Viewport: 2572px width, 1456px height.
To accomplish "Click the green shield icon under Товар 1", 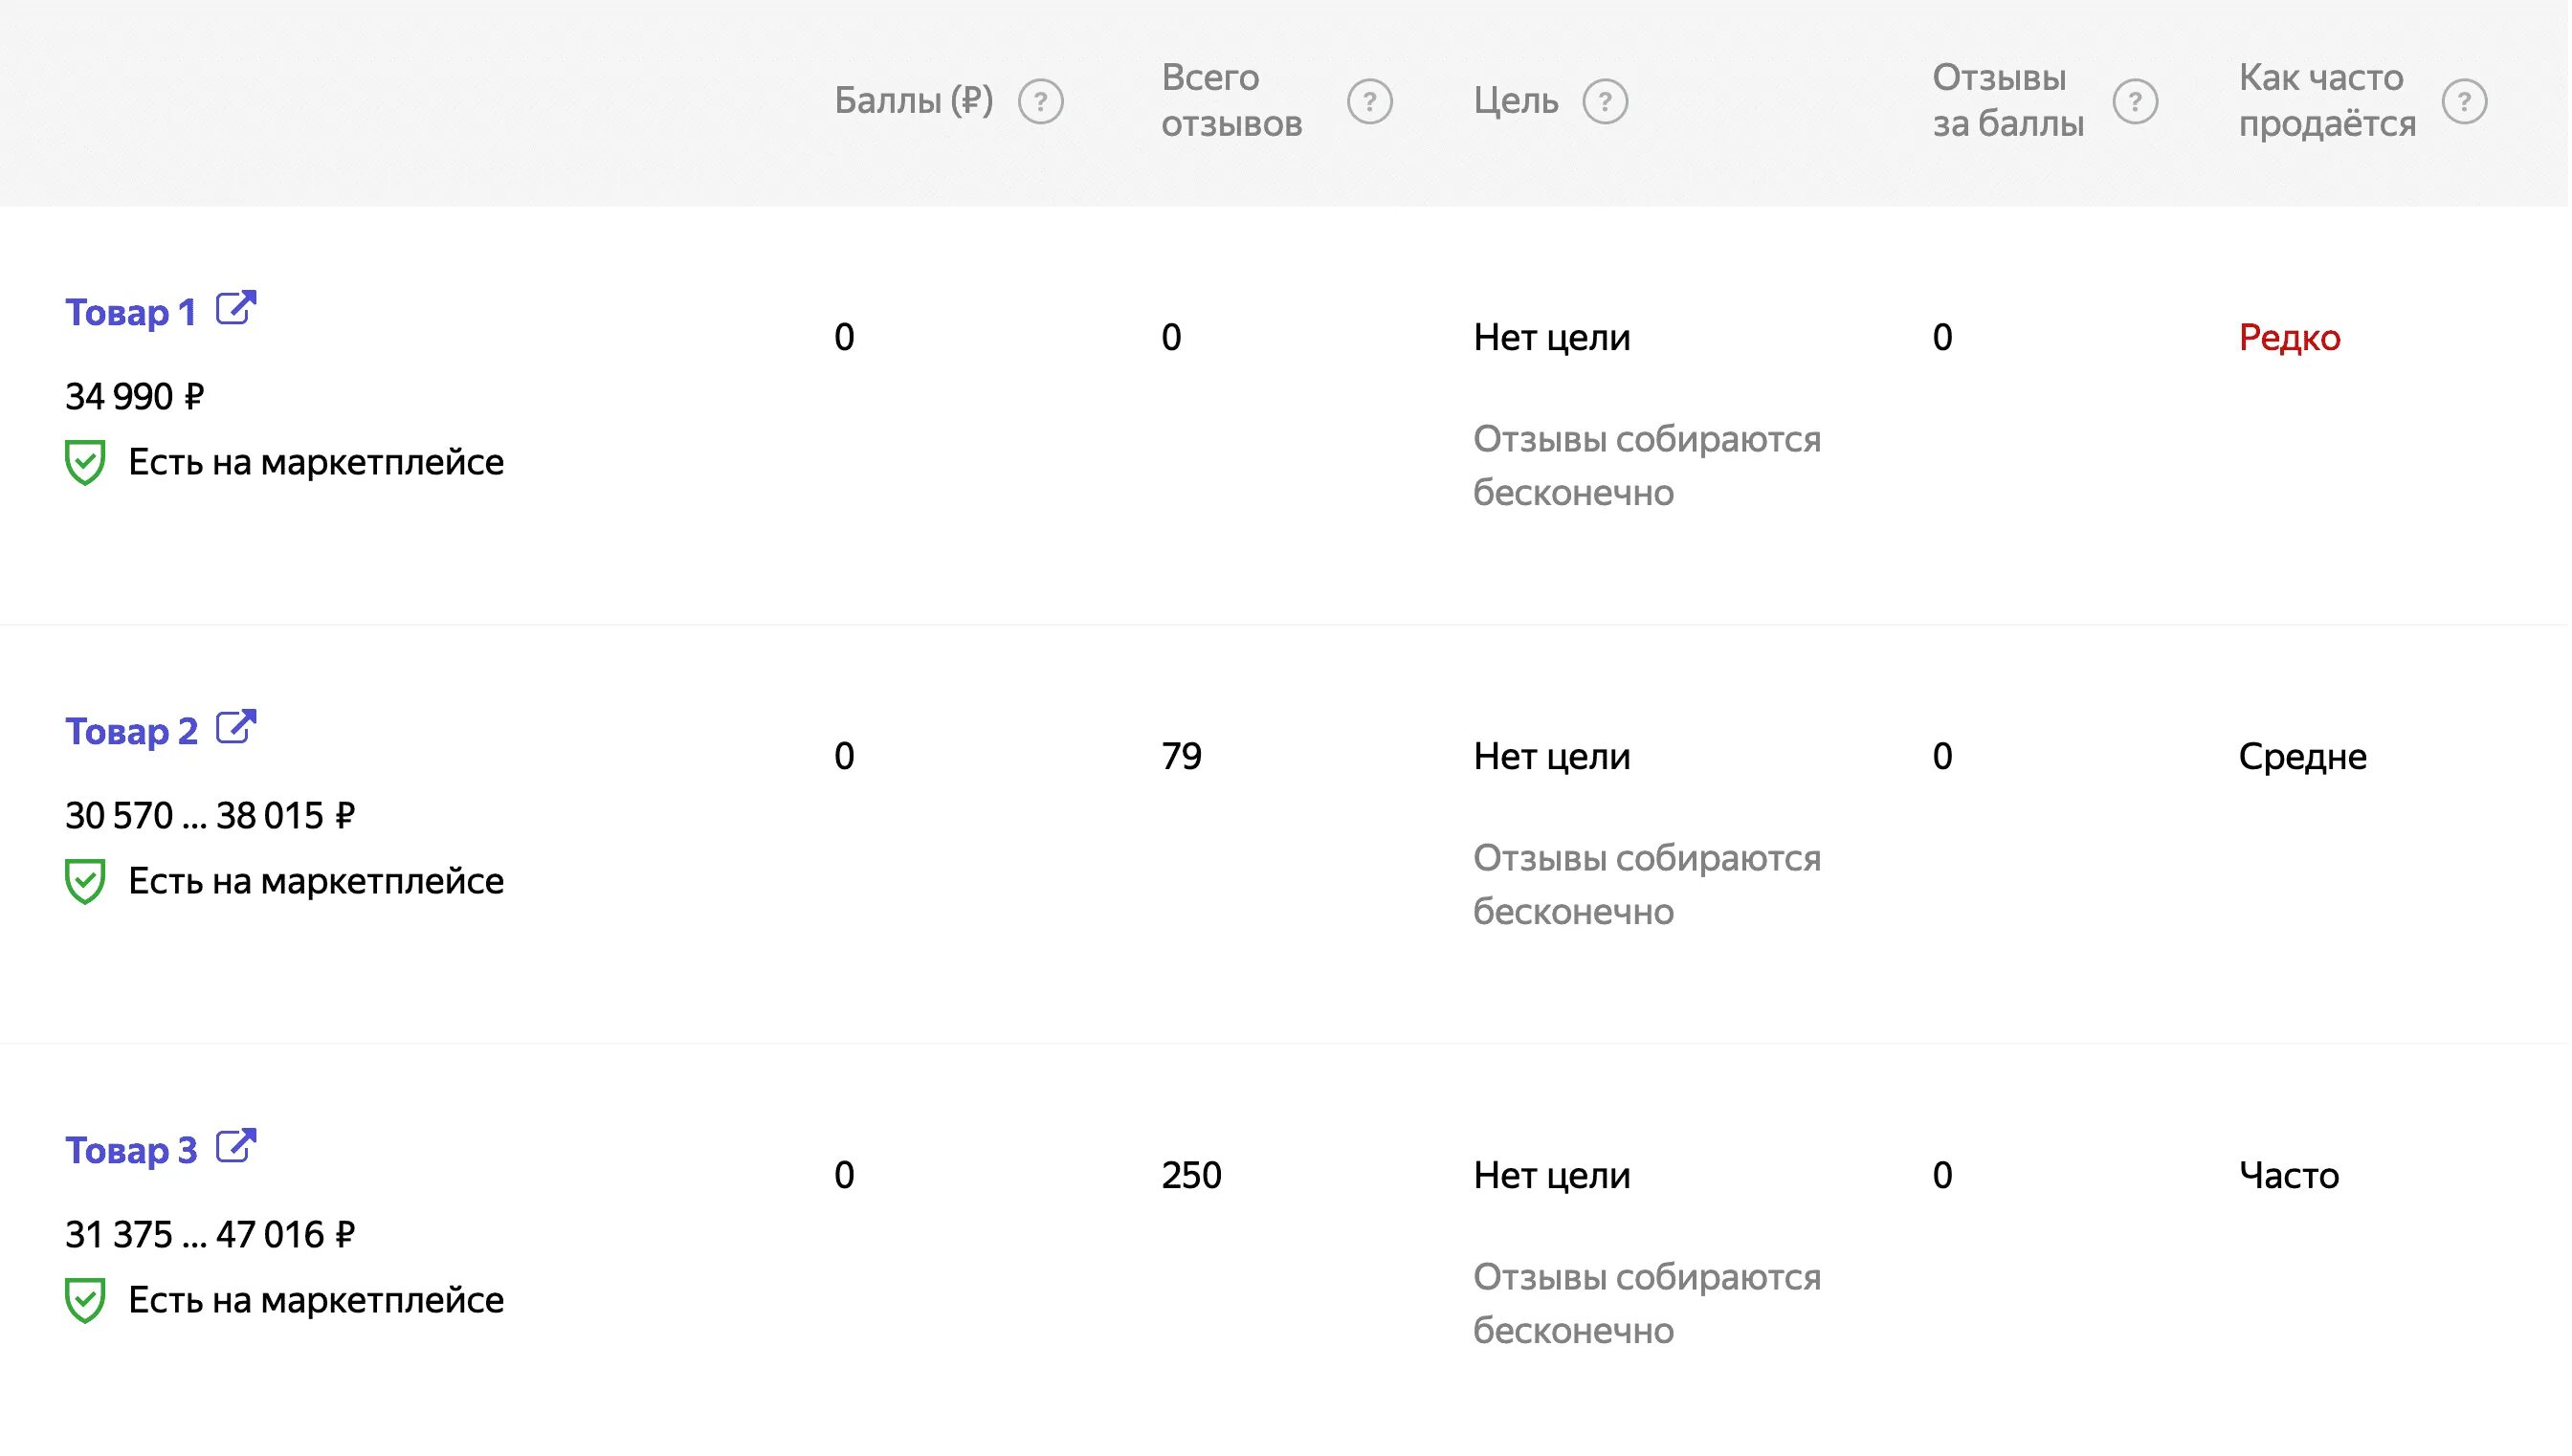I will (x=85, y=462).
